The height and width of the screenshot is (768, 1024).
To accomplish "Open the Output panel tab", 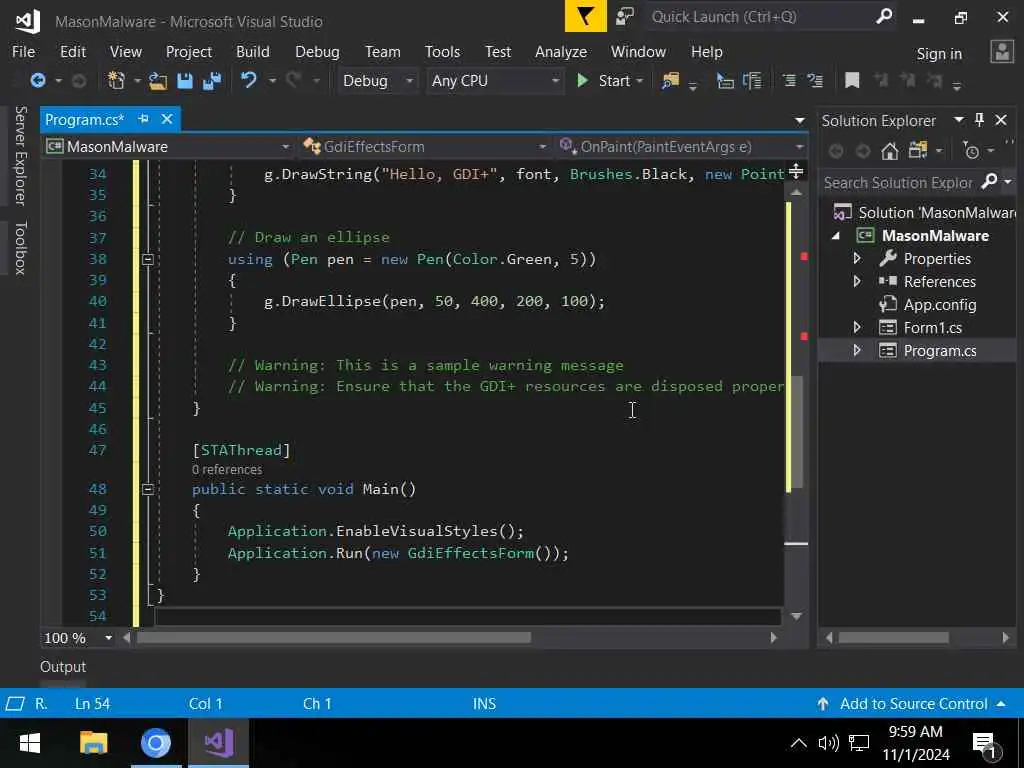I will click(63, 666).
